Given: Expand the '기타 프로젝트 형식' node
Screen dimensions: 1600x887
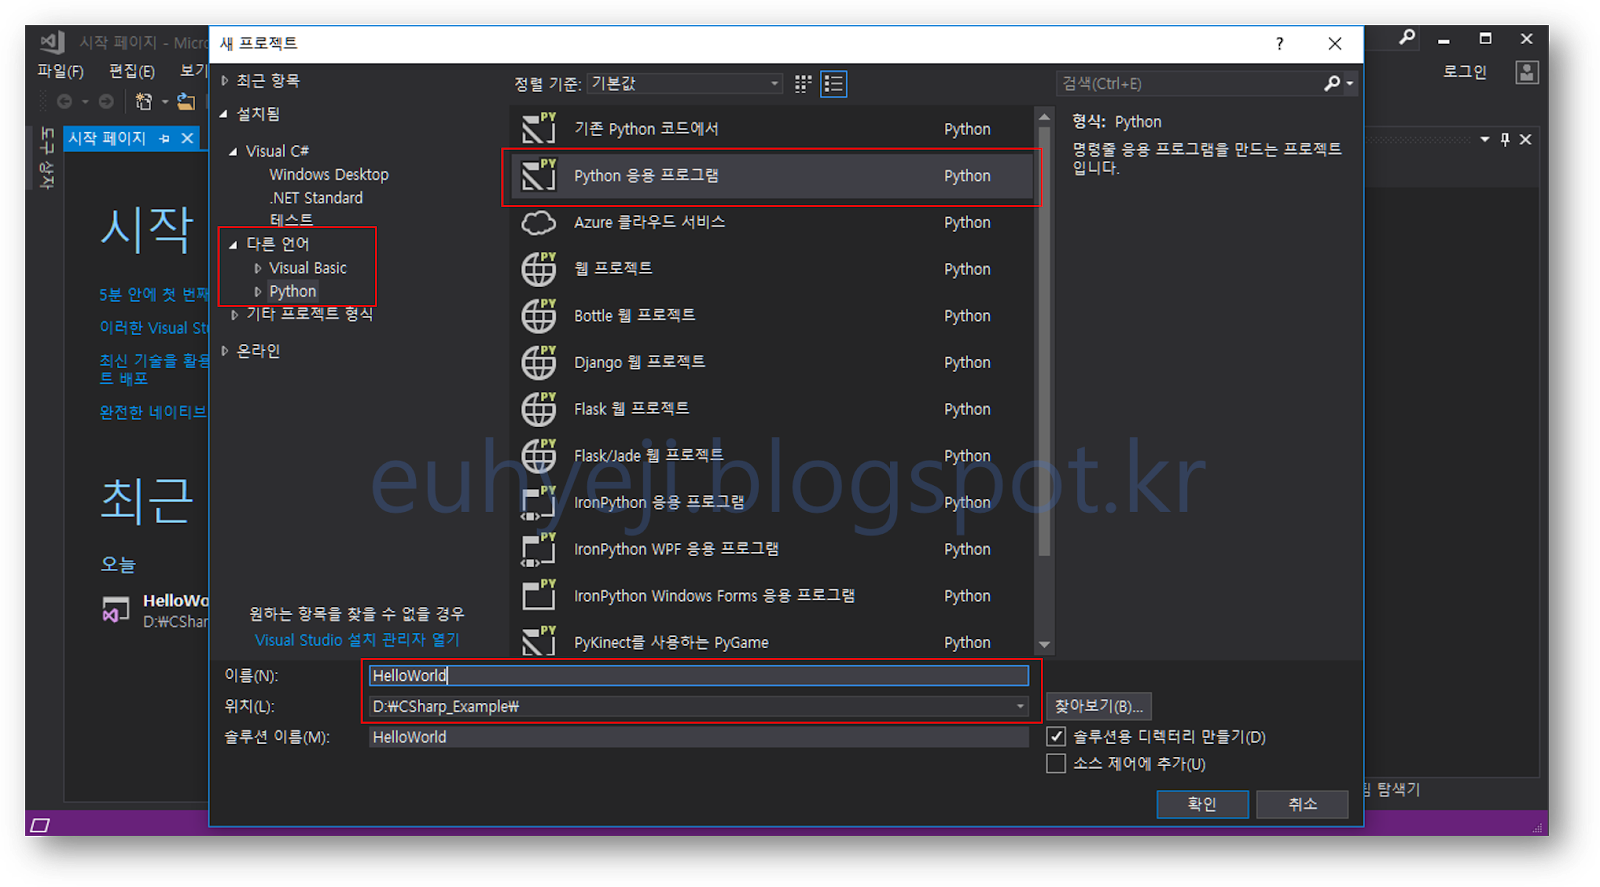Looking at the screenshot, I should coord(234,314).
